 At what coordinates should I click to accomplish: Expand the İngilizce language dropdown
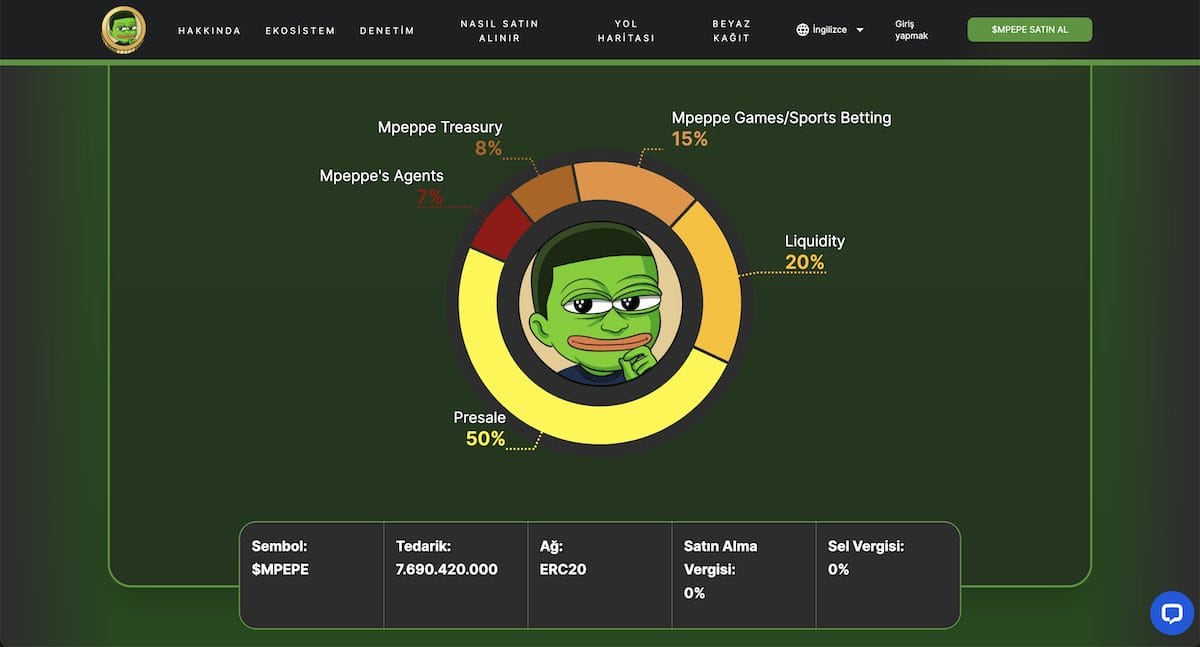click(828, 29)
